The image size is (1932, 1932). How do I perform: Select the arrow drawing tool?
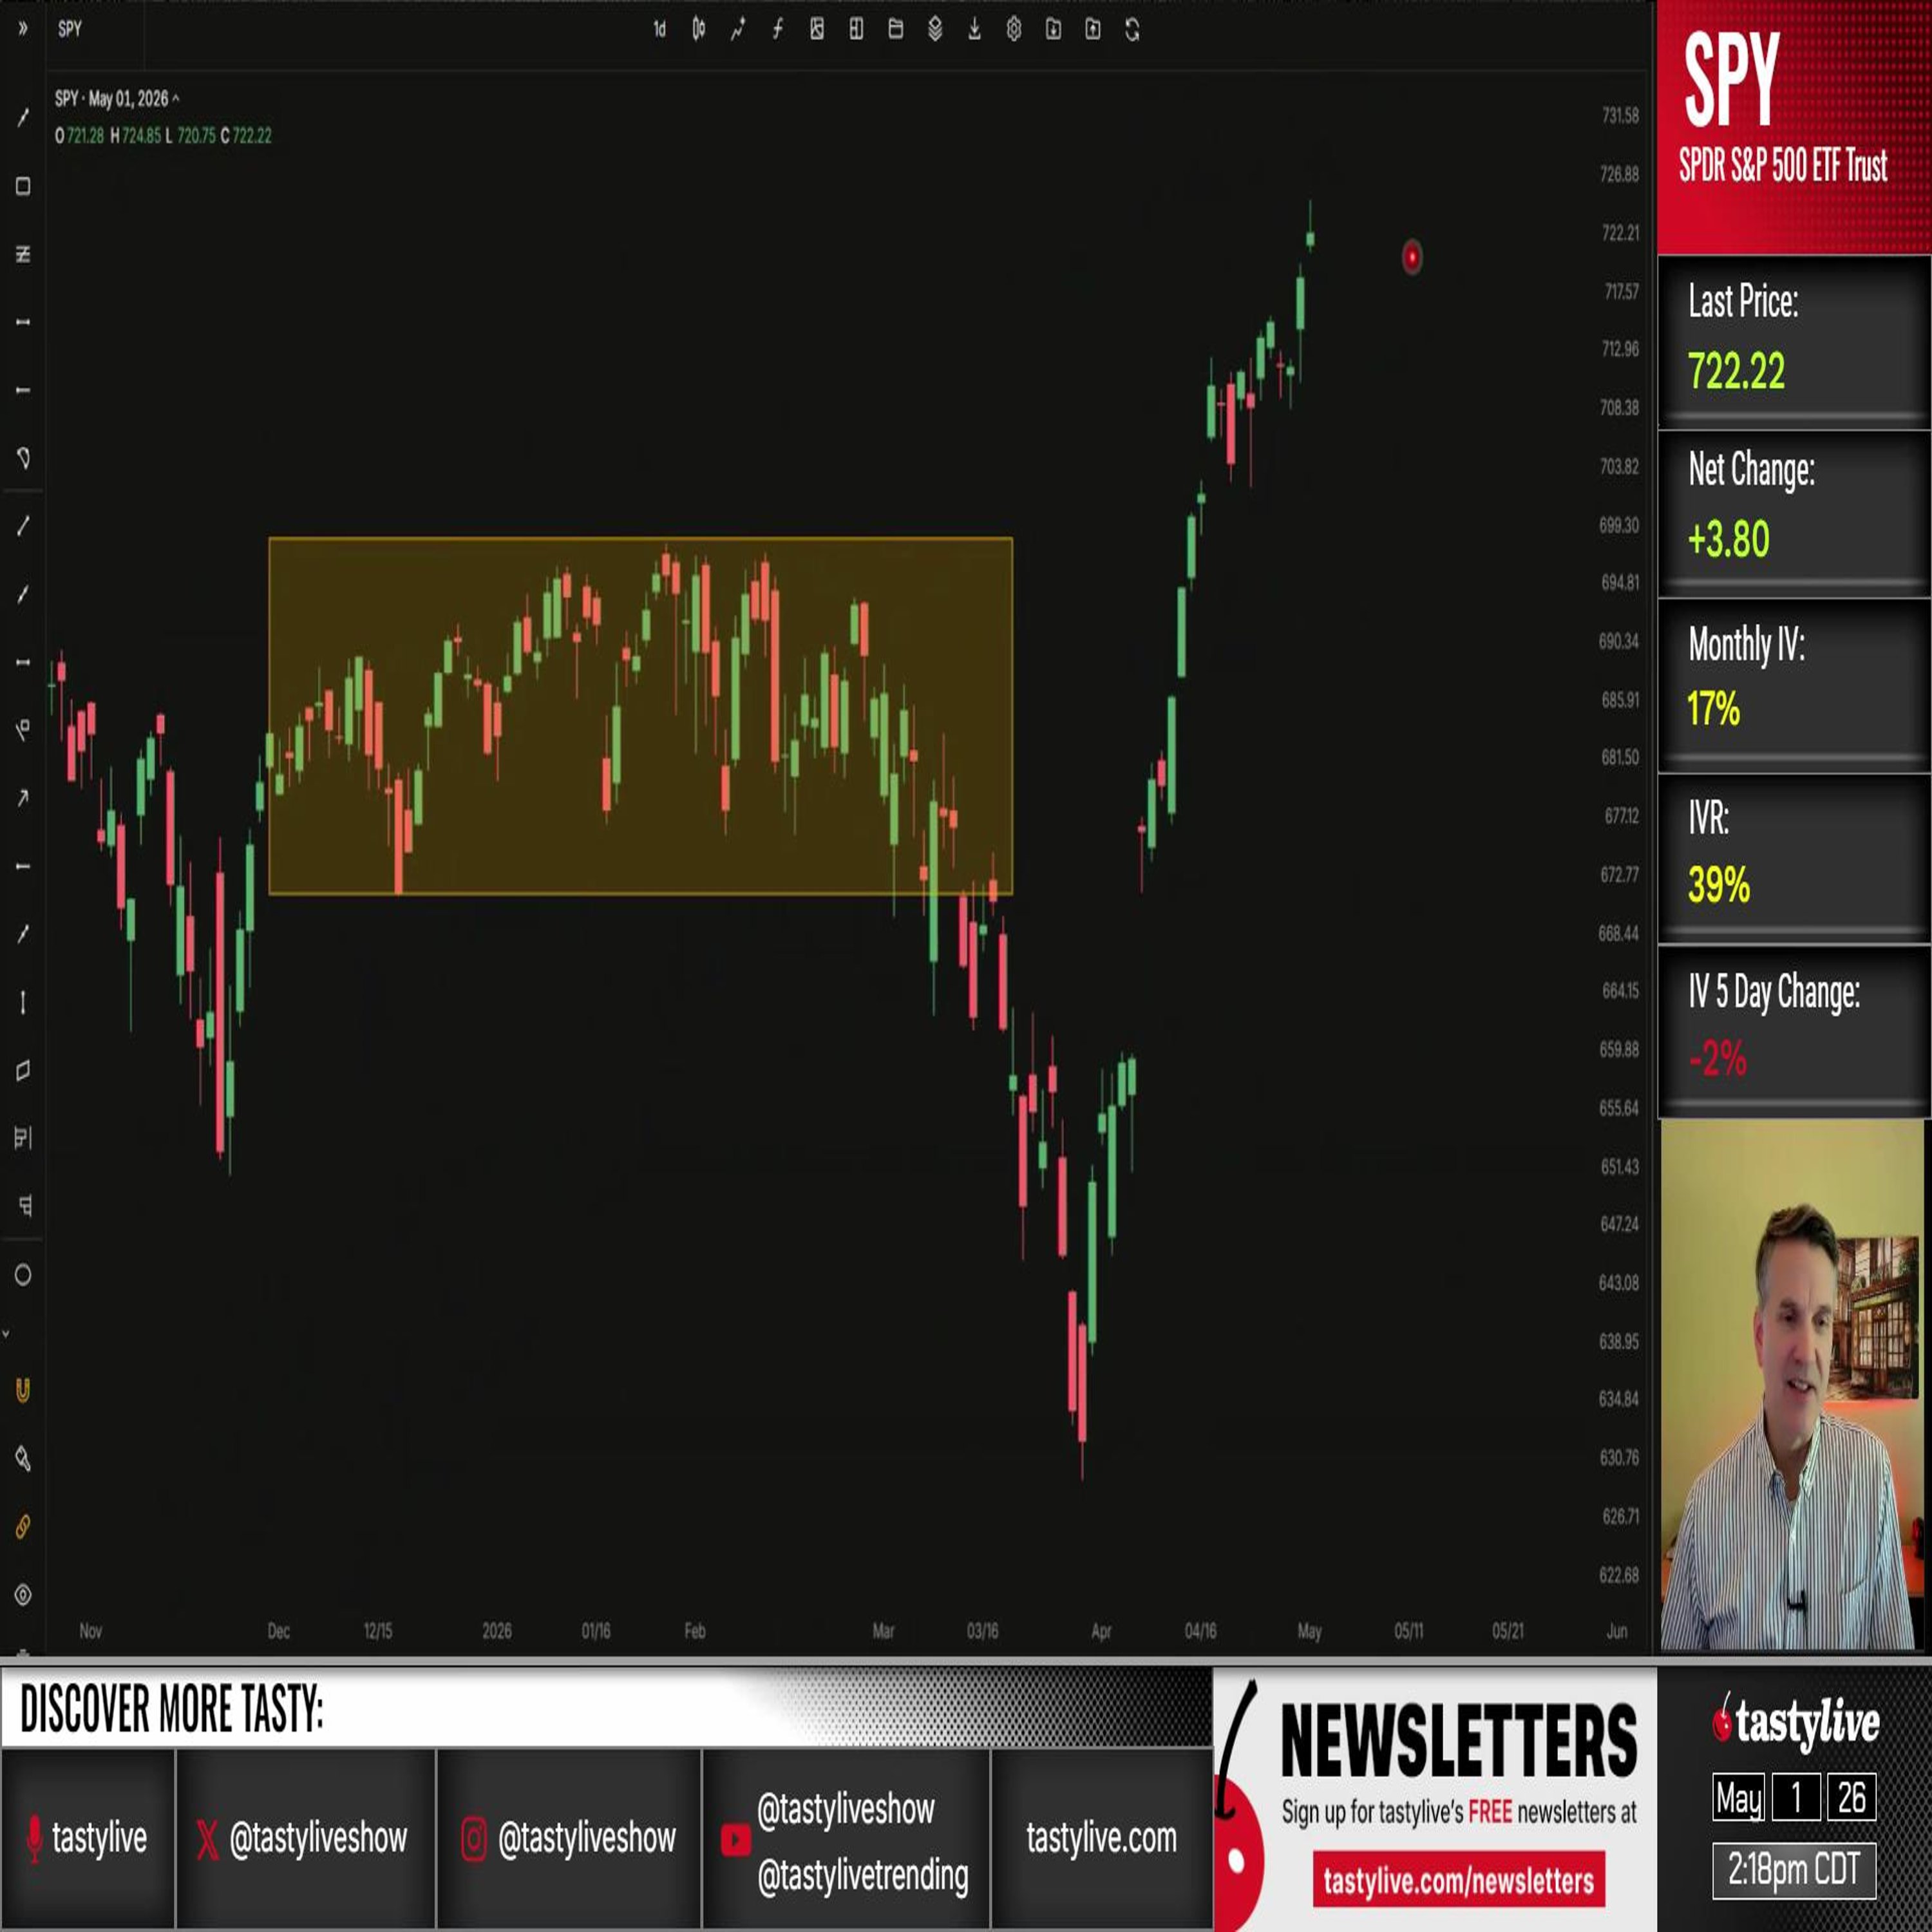(x=23, y=798)
